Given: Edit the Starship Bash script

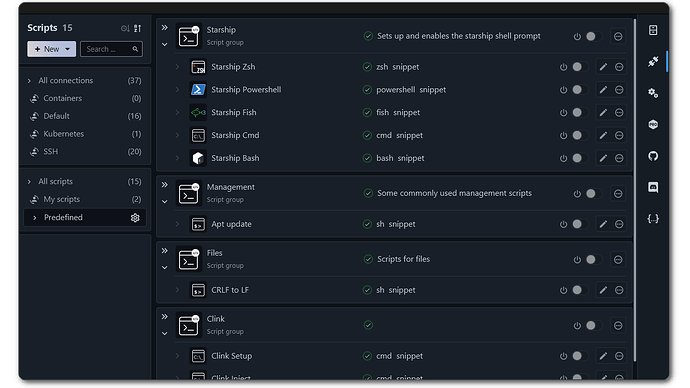Looking at the screenshot, I should tap(603, 158).
